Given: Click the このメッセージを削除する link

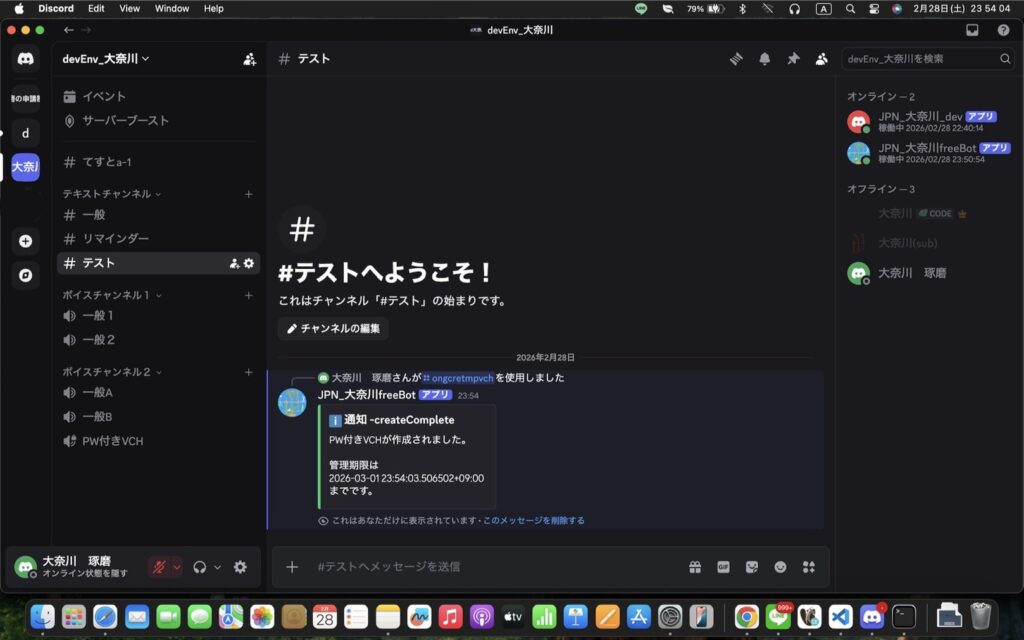Looking at the screenshot, I should coord(534,521).
